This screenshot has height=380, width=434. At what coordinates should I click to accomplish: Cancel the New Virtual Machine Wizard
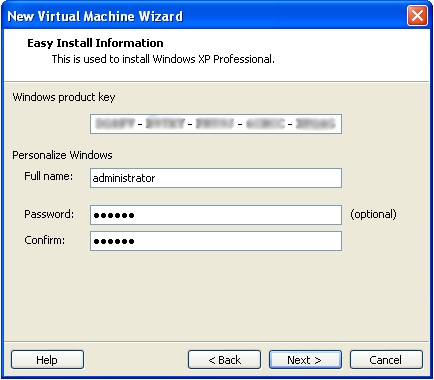(x=386, y=360)
